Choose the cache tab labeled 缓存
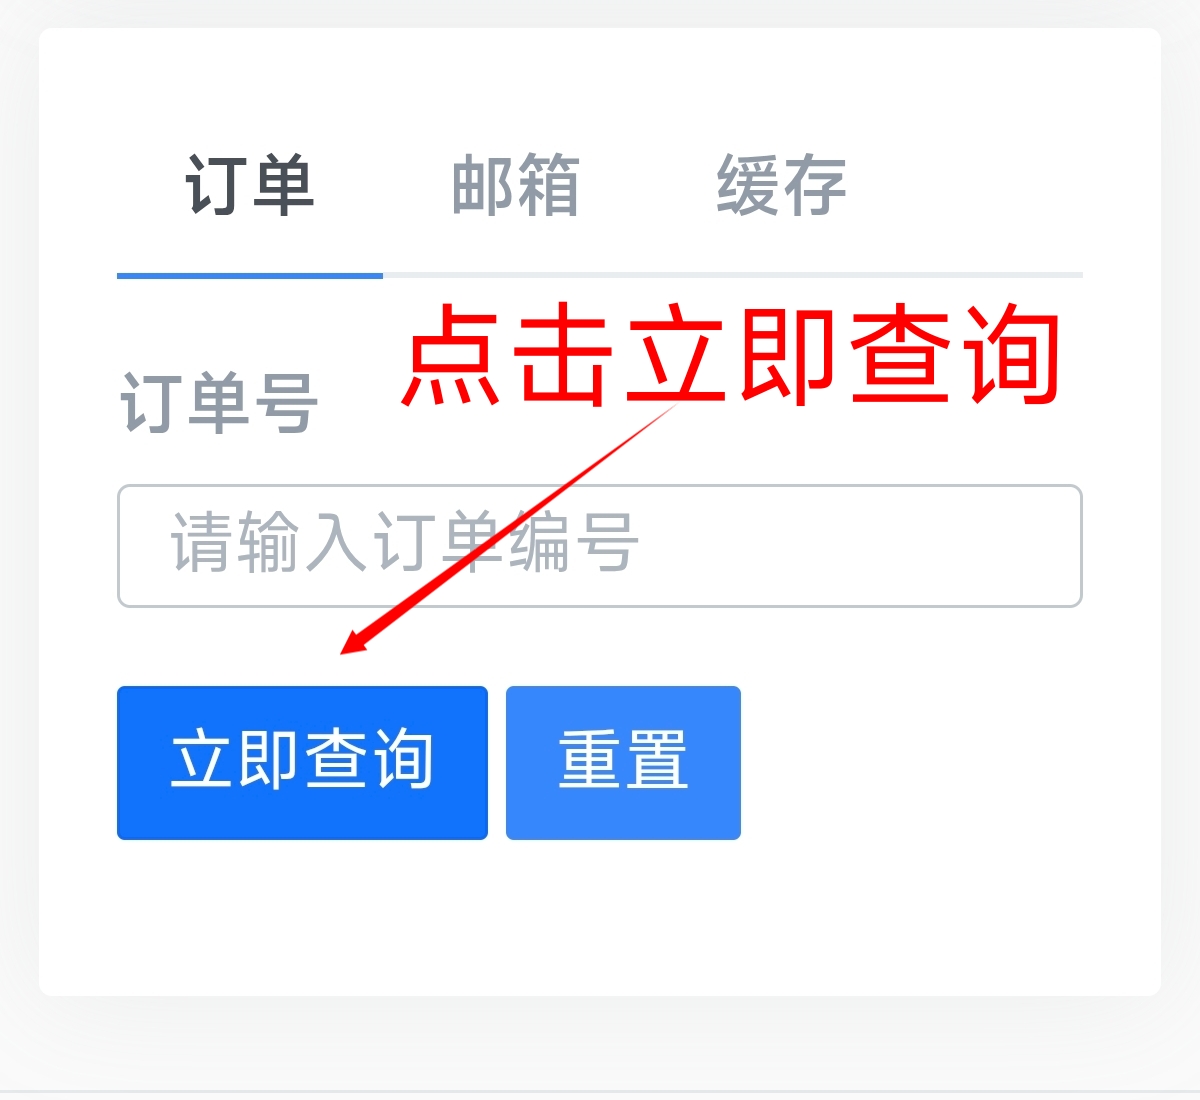Screen dimensions: 1200x1100 point(781,186)
